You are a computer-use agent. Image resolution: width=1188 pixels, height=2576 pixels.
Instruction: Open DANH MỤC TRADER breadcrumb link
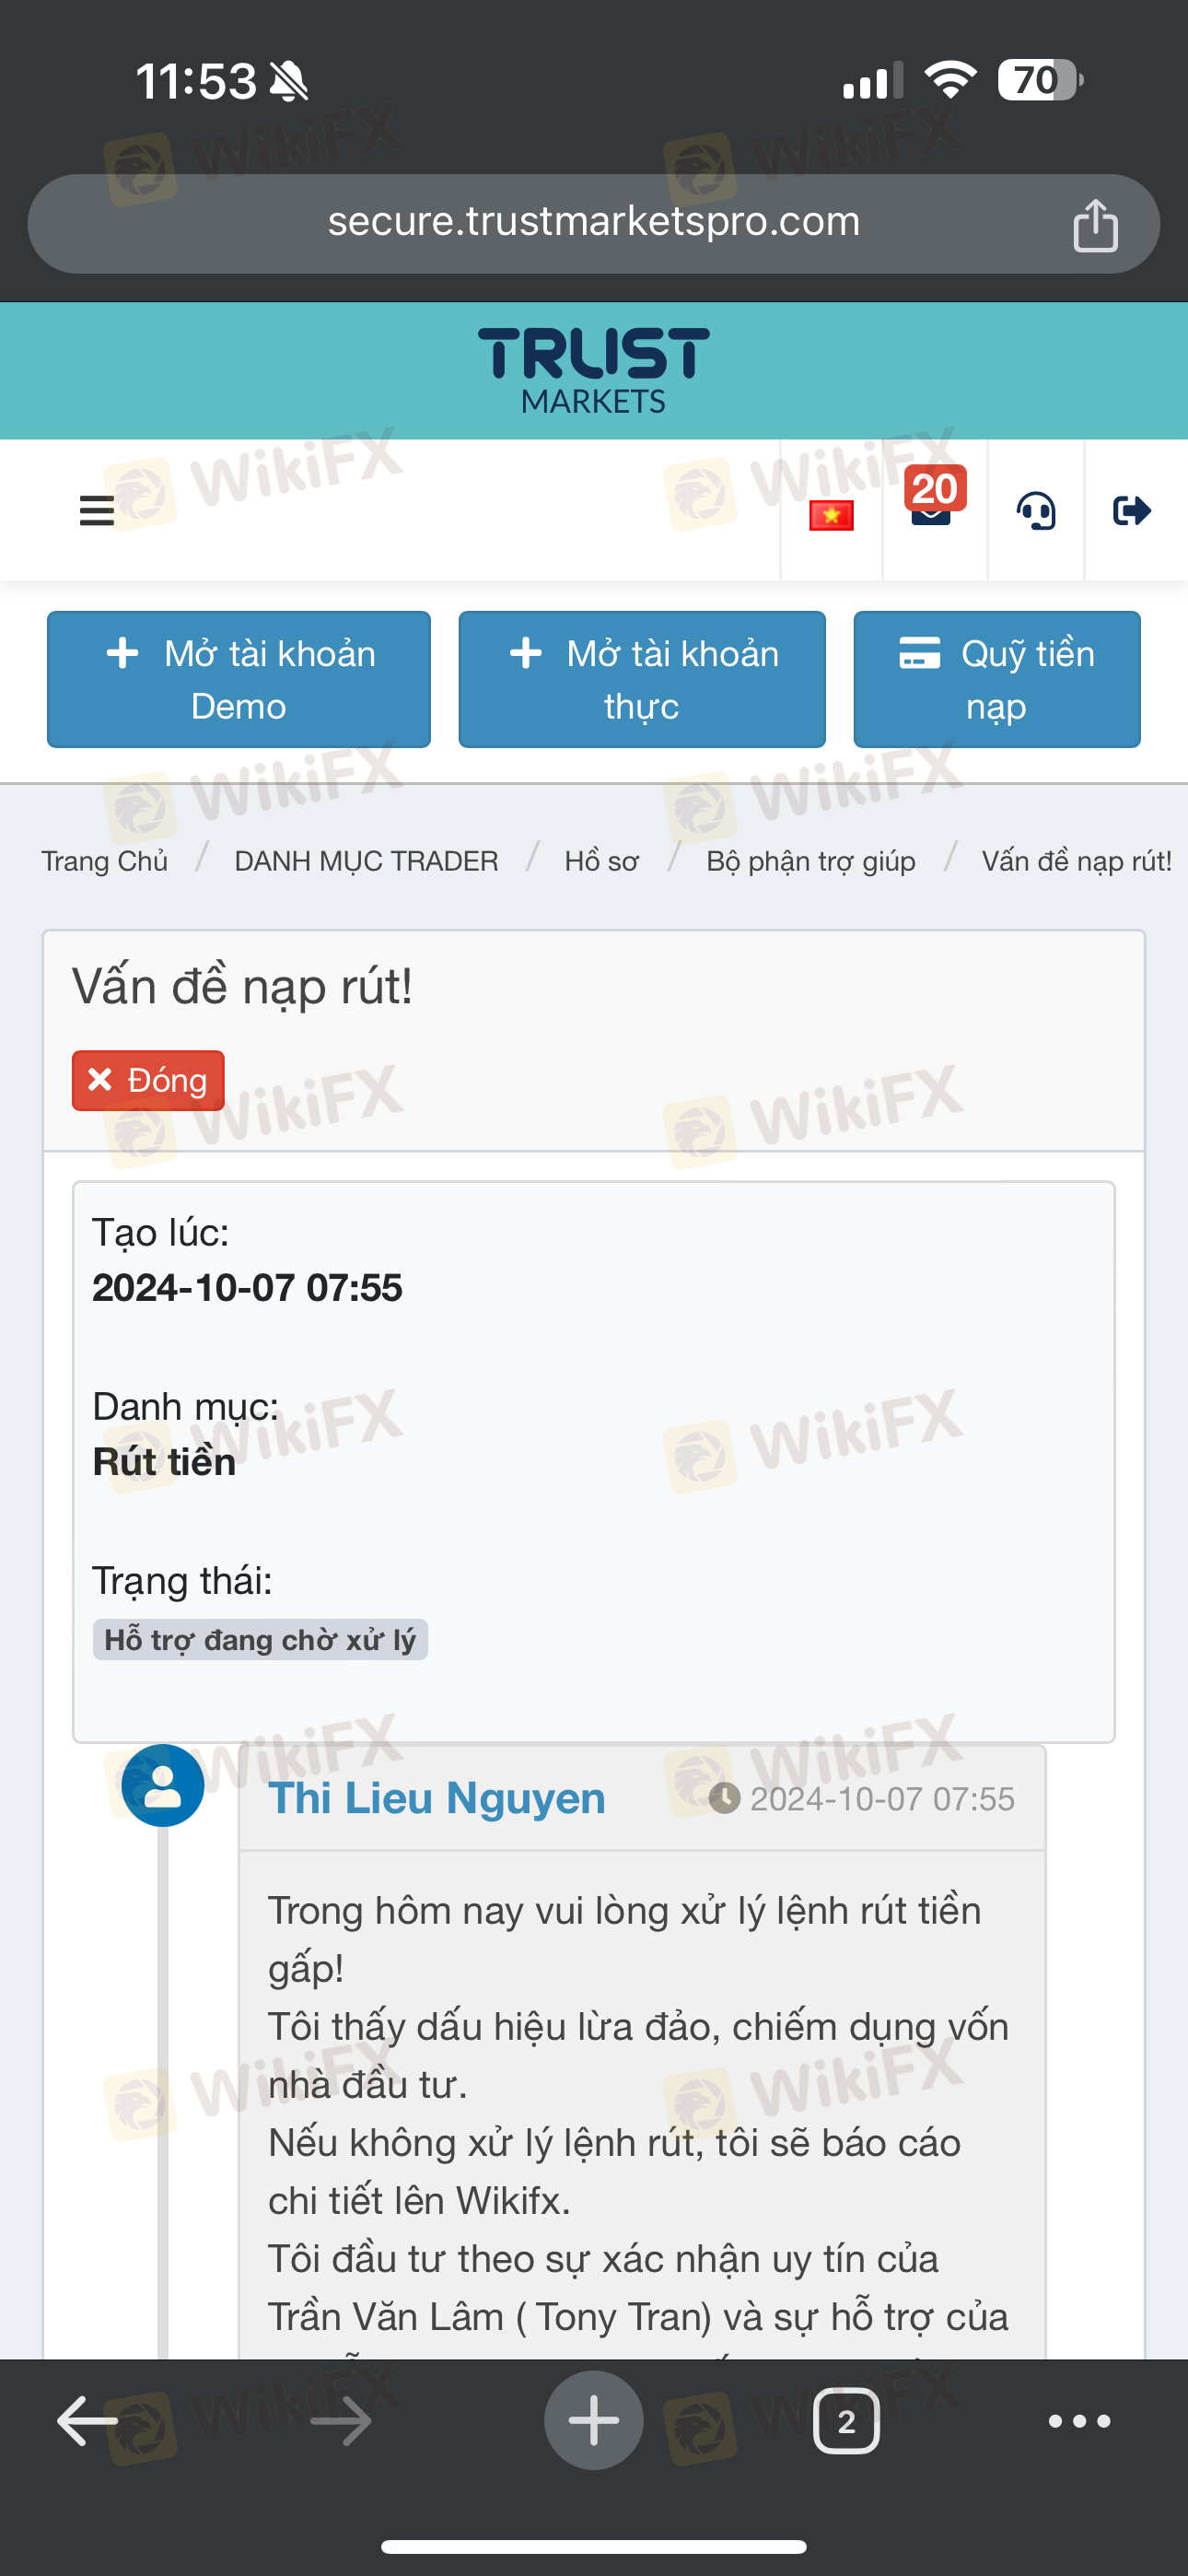point(366,861)
